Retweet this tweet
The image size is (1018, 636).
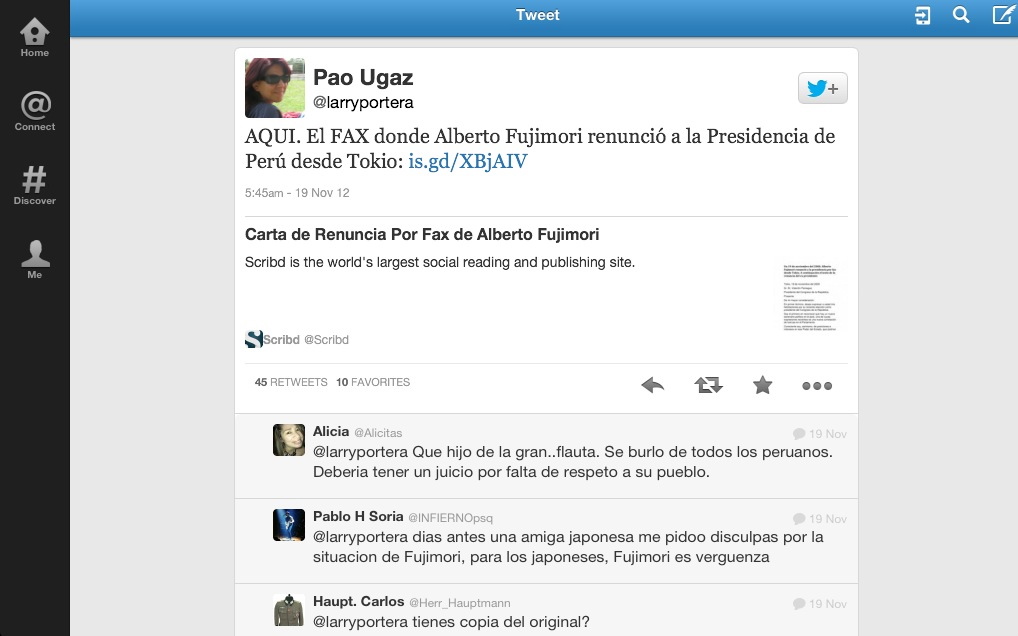(x=708, y=385)
